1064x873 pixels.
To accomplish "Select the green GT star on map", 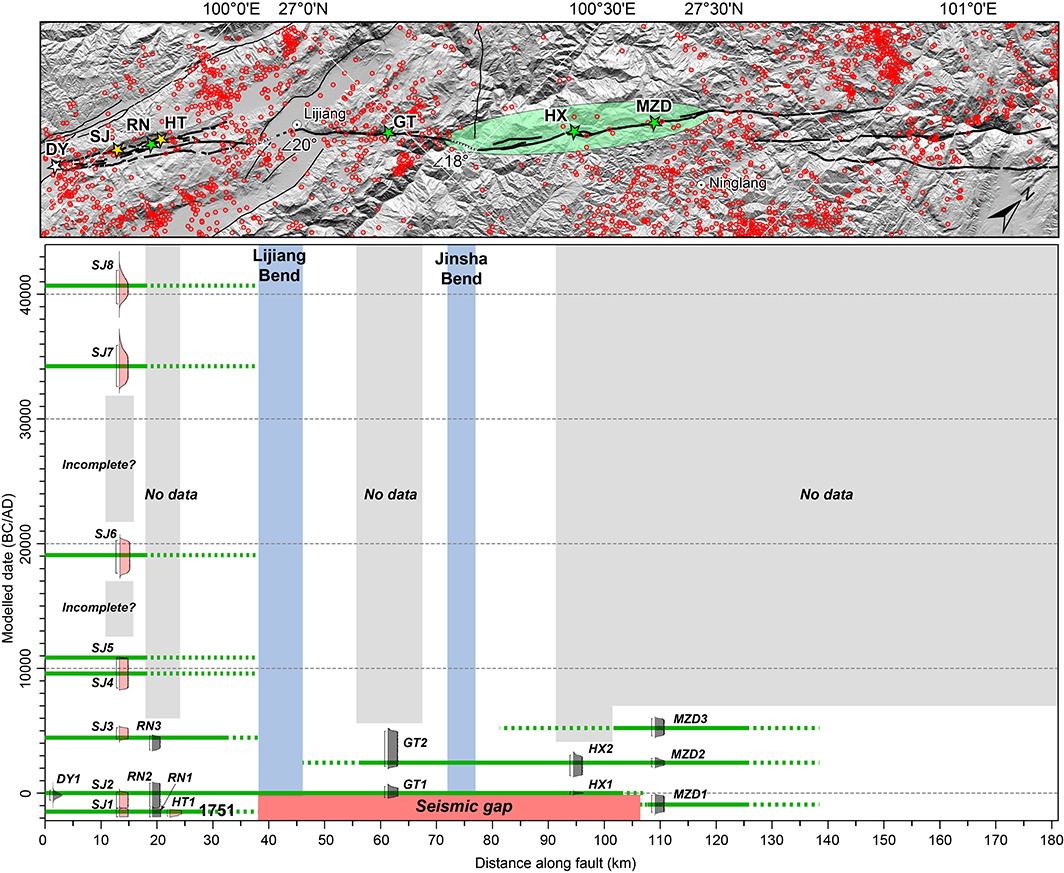I will click(389, 132).
